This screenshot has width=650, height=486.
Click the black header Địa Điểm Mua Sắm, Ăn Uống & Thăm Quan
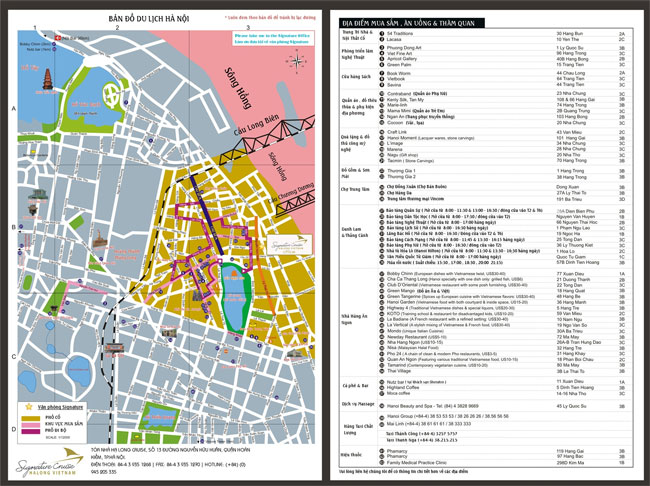[411, 23]
